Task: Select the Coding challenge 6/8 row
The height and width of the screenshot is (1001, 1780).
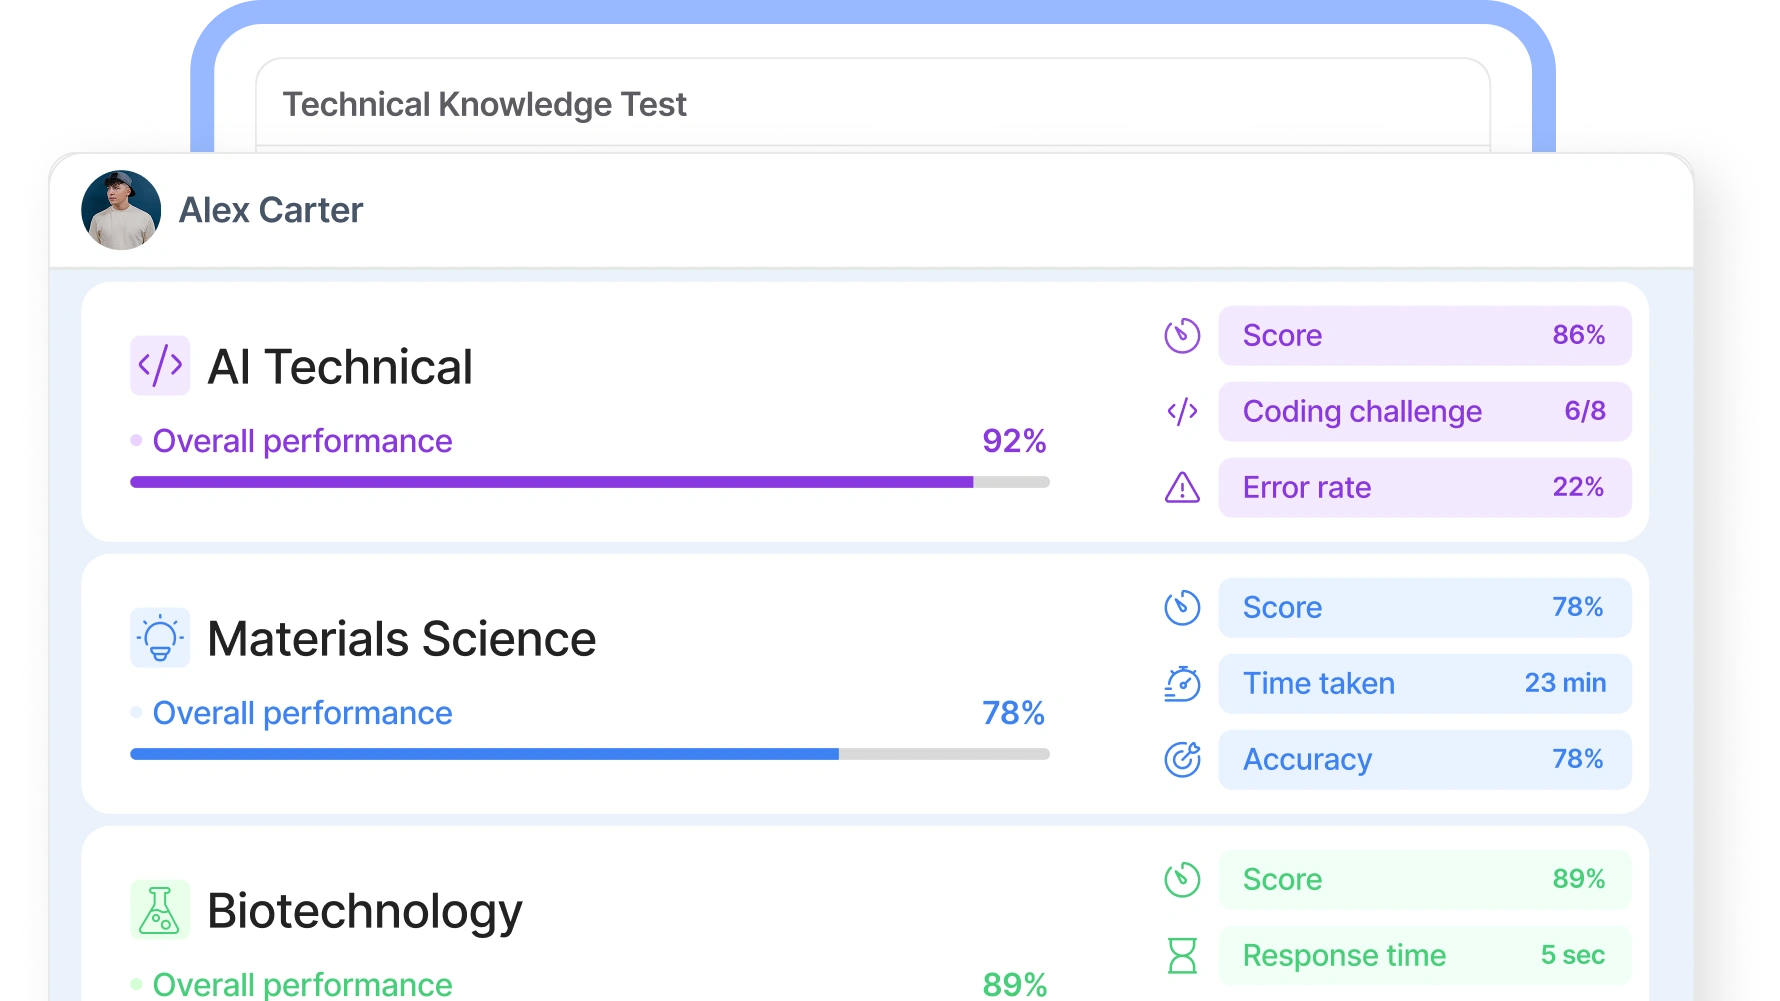Action: click(1425, 411)
